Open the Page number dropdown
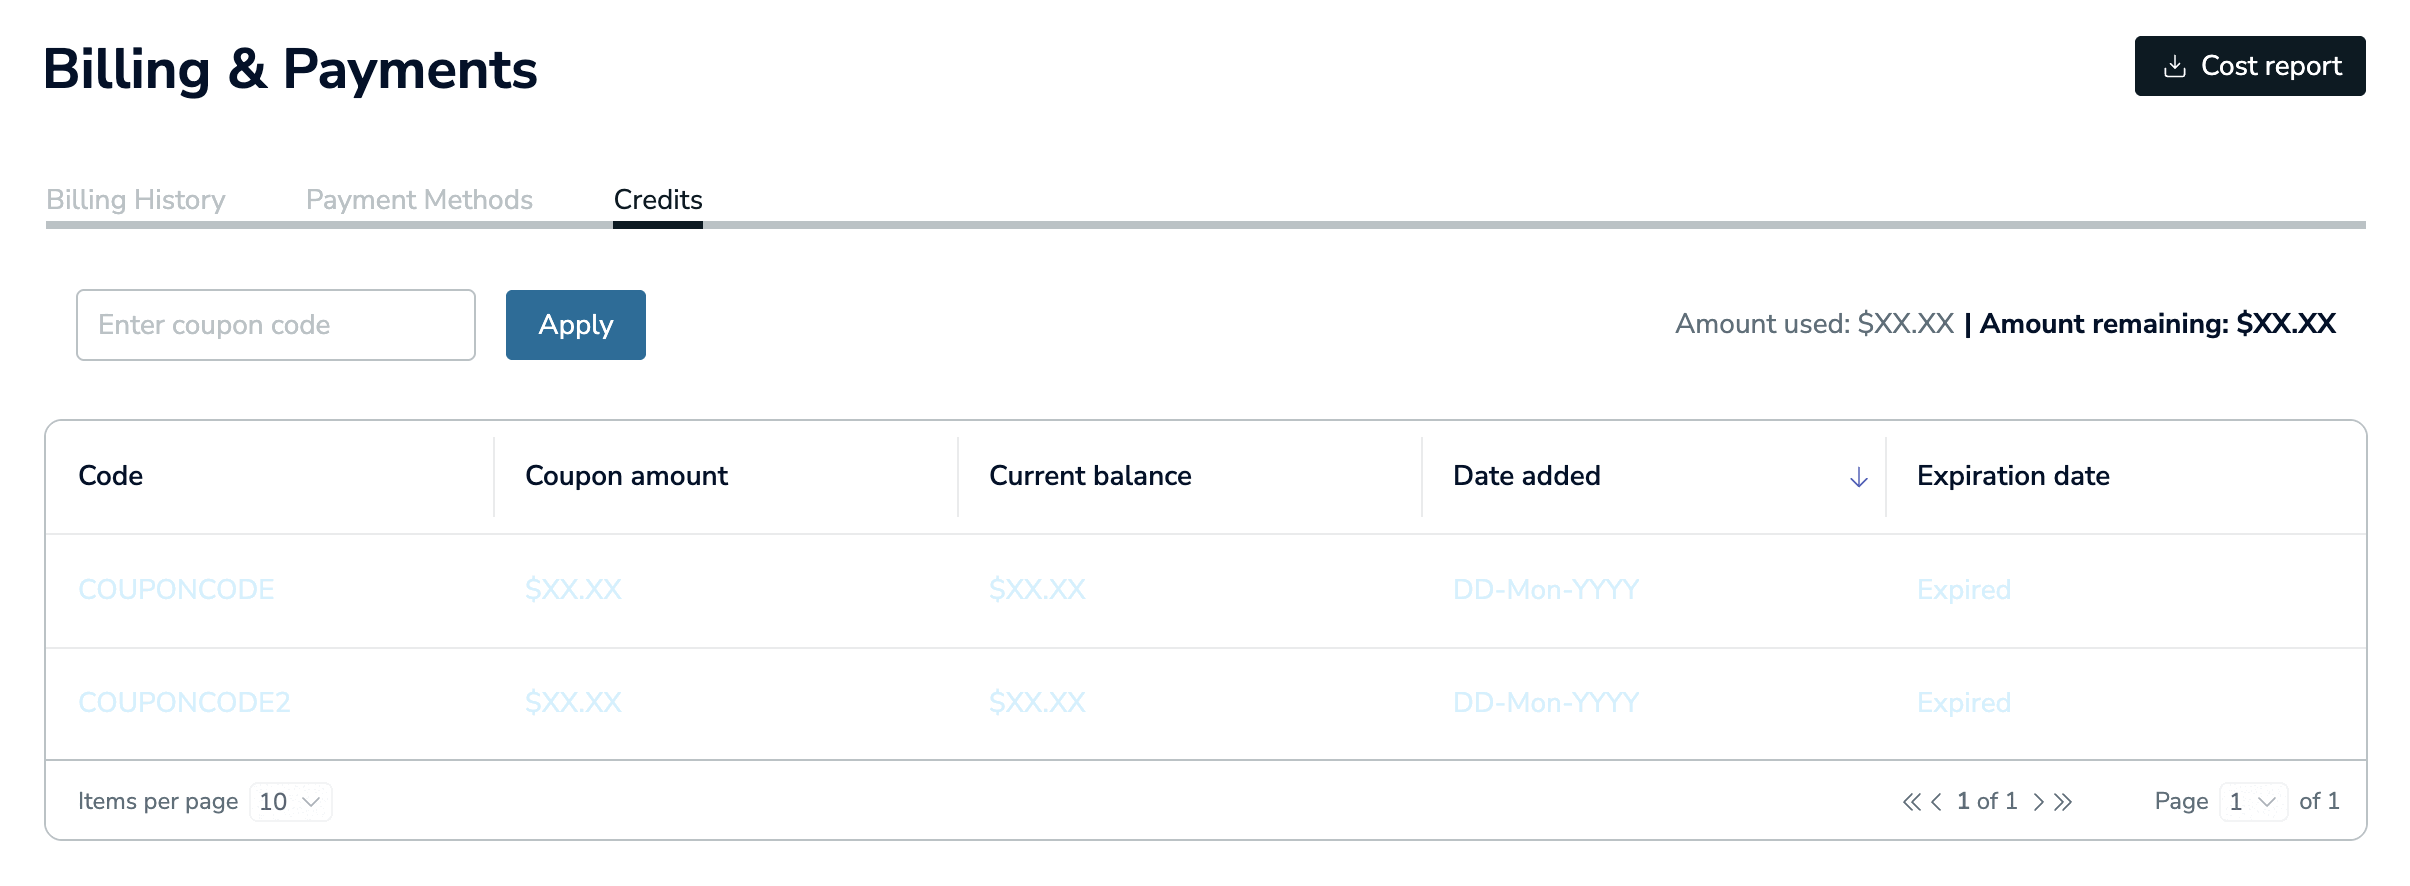This screenshot has width=2410, height=886. click(2253, 802)
